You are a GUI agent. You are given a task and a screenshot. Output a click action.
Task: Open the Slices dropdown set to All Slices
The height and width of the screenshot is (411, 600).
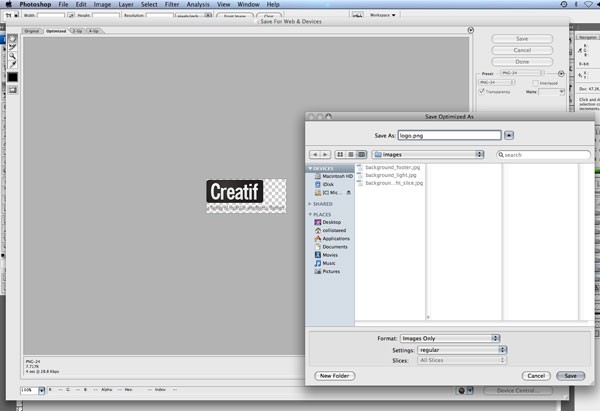(x=462, y=360)
